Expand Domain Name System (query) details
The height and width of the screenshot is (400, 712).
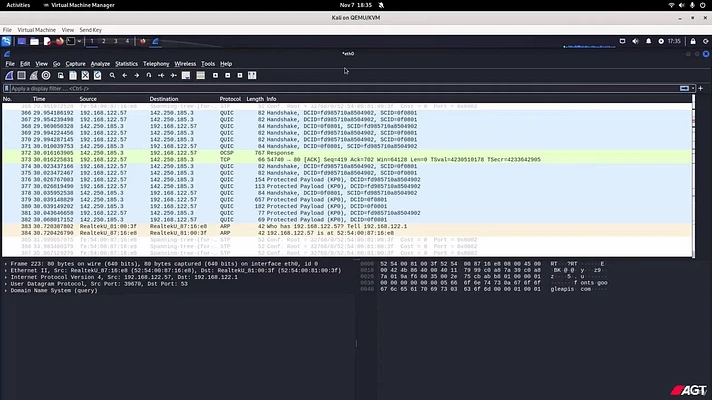point(6,291)
